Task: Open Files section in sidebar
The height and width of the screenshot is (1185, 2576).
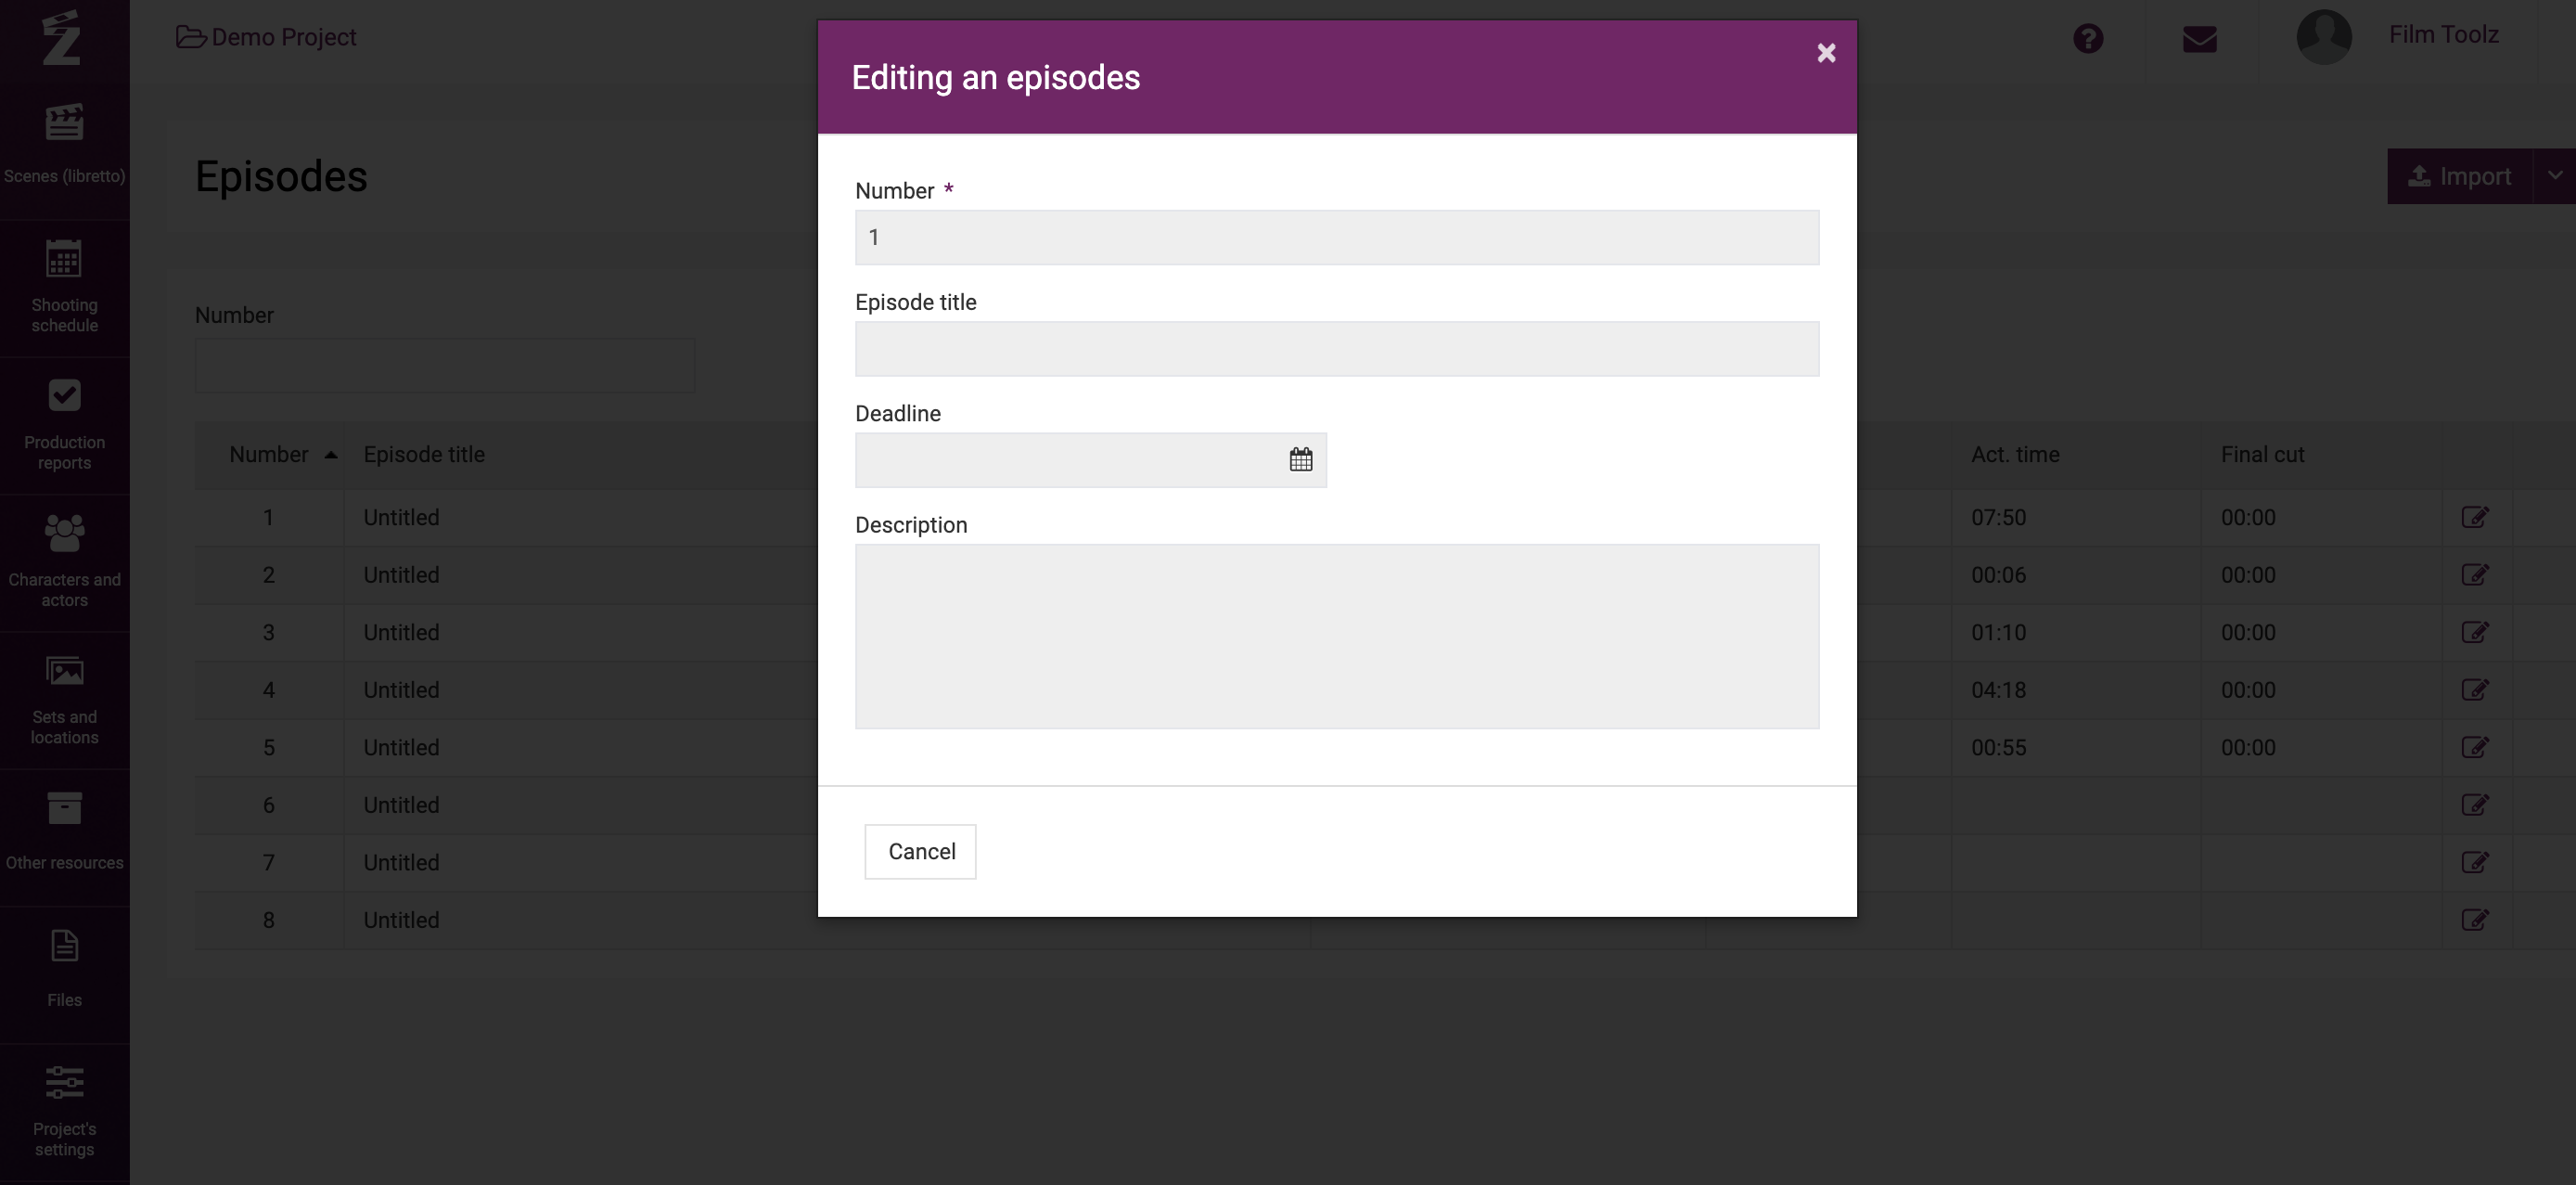Action: click(x=64, y=970)
